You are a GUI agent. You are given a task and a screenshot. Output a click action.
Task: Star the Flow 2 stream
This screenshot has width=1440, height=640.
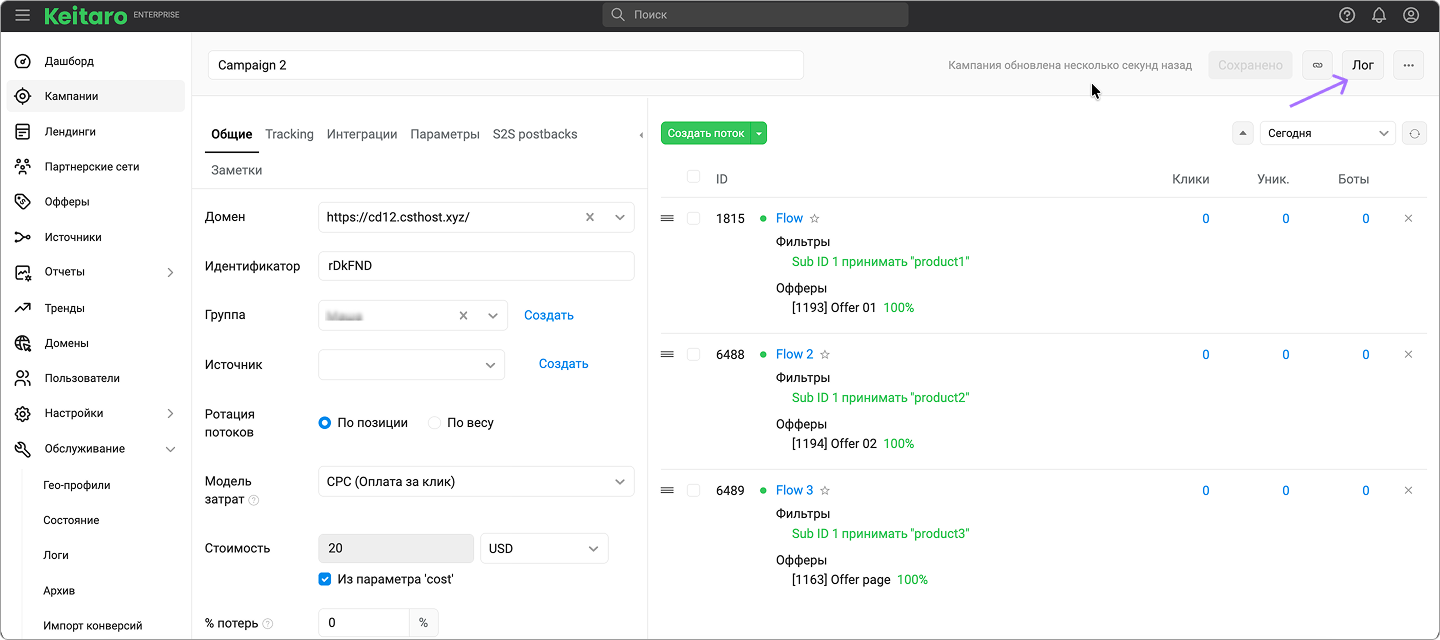[825, 354]
